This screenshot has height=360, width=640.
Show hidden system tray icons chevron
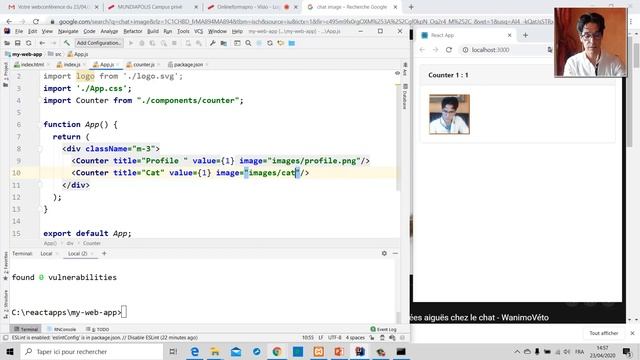tap(517, 351)
